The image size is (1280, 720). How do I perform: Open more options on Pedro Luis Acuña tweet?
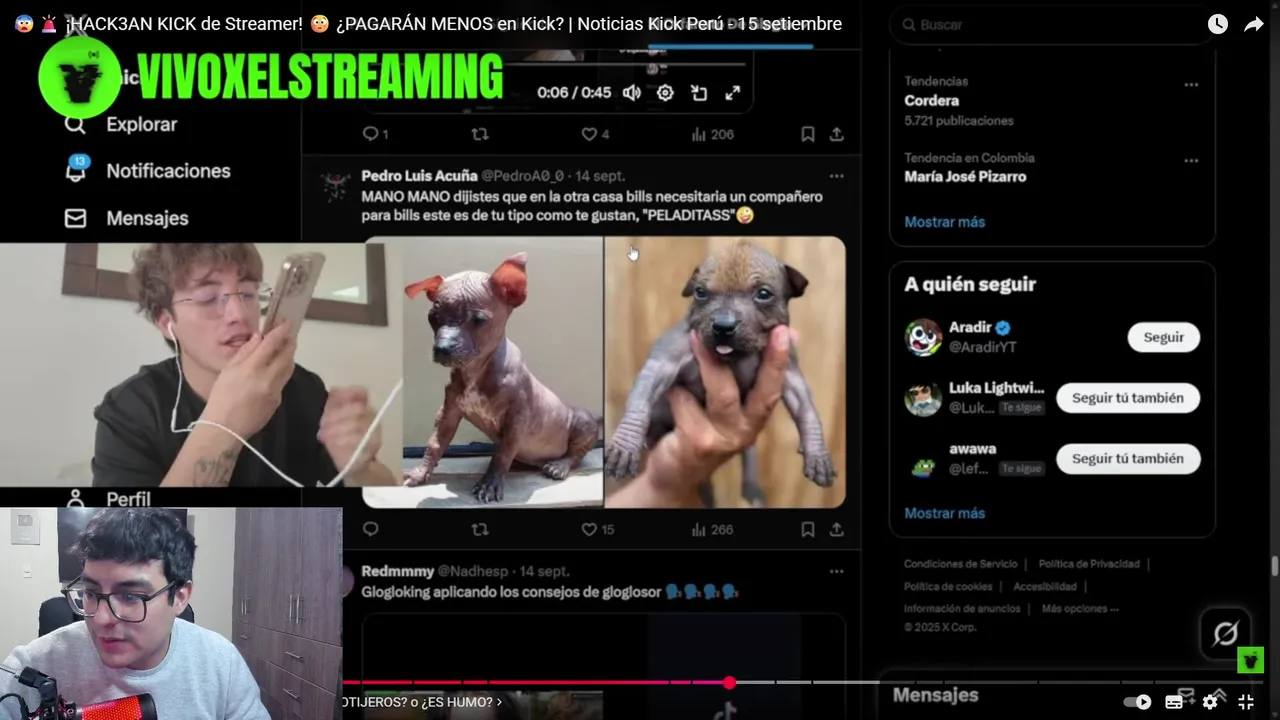[x=836, y=175]
